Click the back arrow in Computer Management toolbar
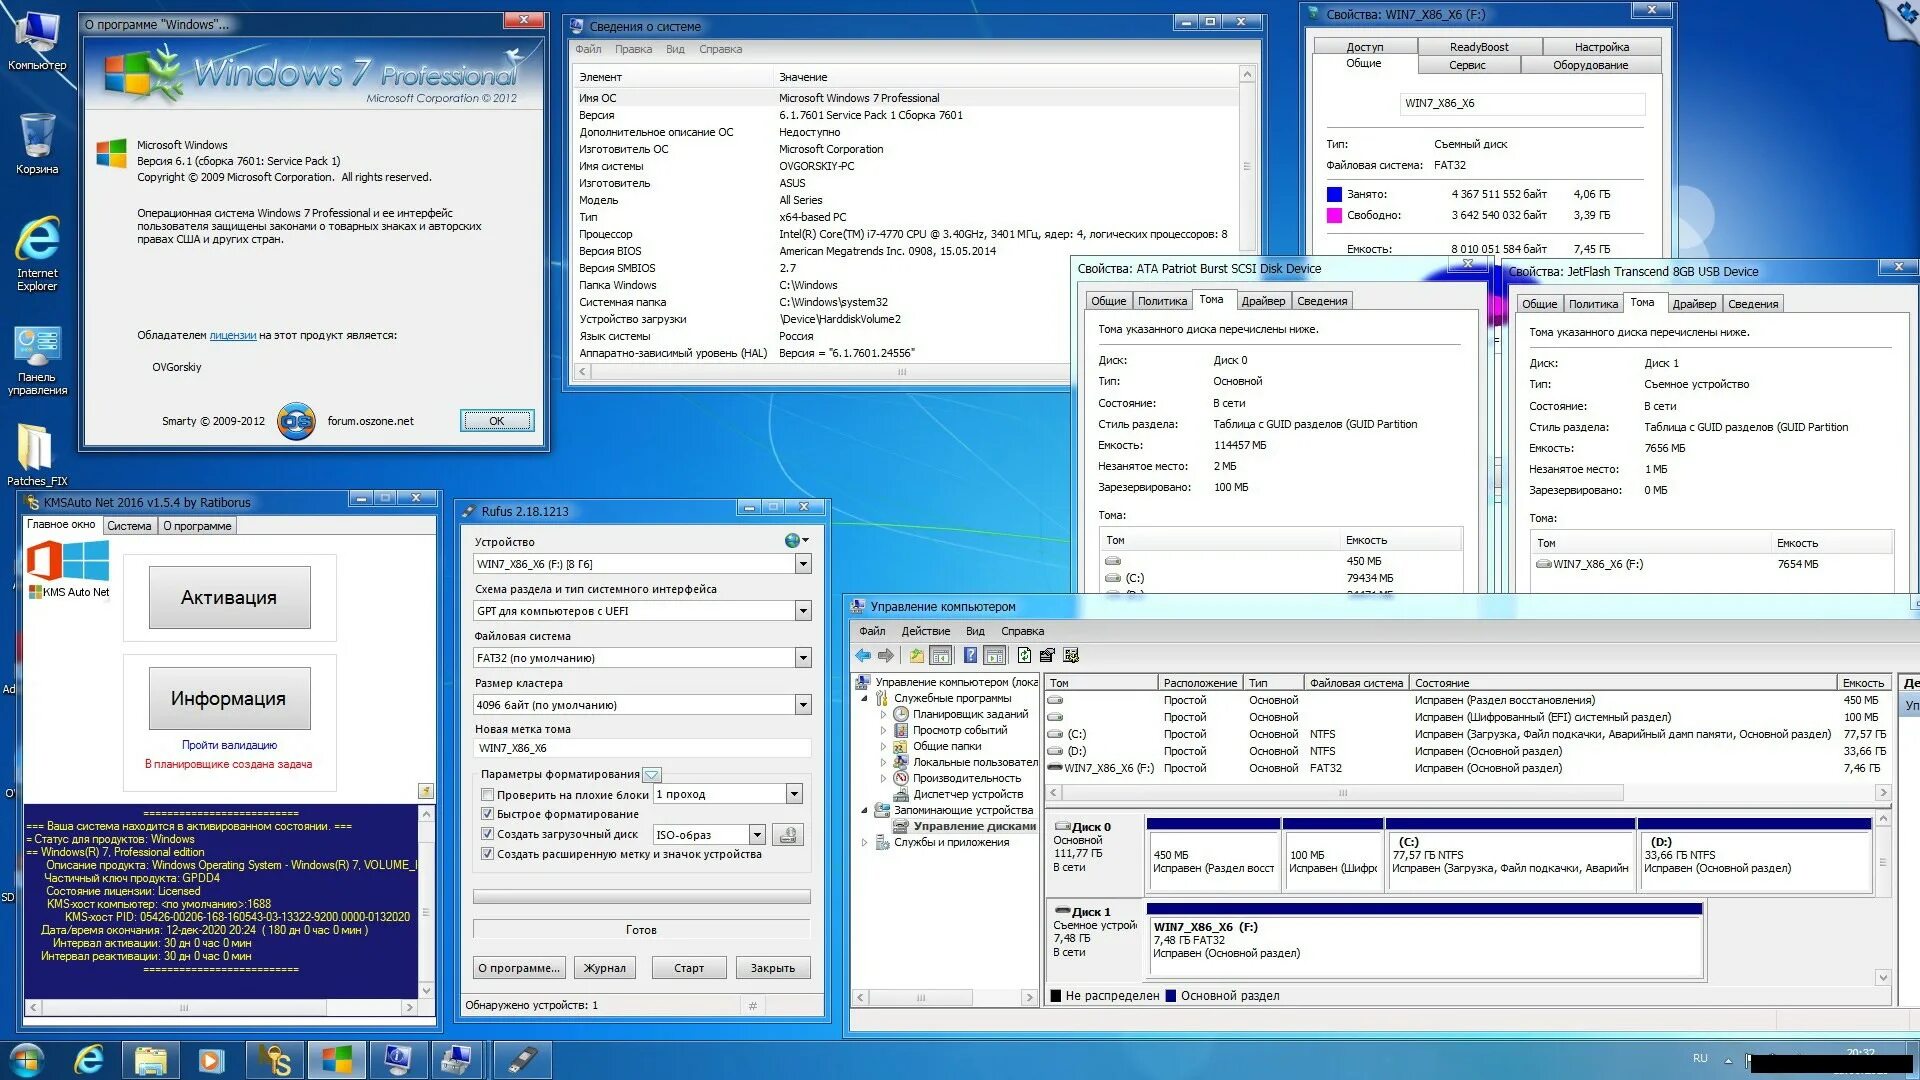 tap(862, 656)
